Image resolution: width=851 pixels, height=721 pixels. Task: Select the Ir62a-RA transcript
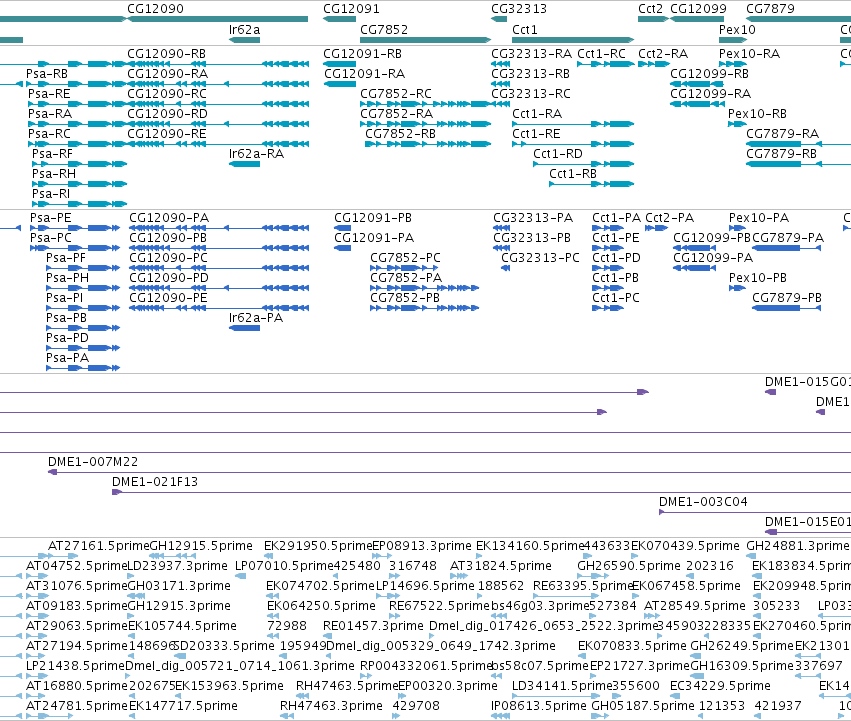[x=244, y=164]
